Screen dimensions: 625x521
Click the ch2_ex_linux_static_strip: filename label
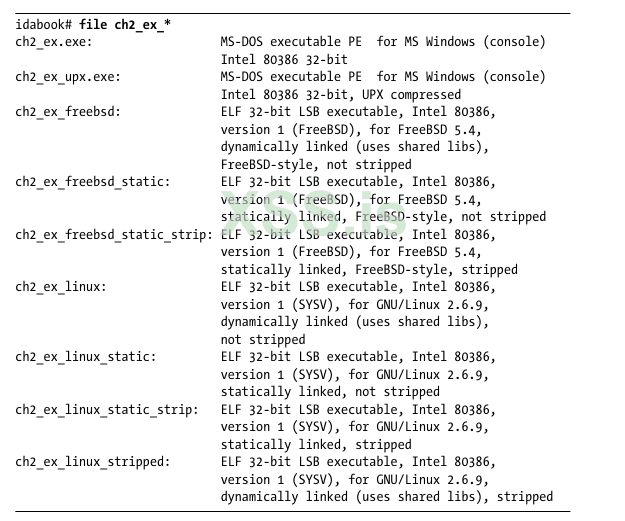pyautogui.click(x=106, y=410)
